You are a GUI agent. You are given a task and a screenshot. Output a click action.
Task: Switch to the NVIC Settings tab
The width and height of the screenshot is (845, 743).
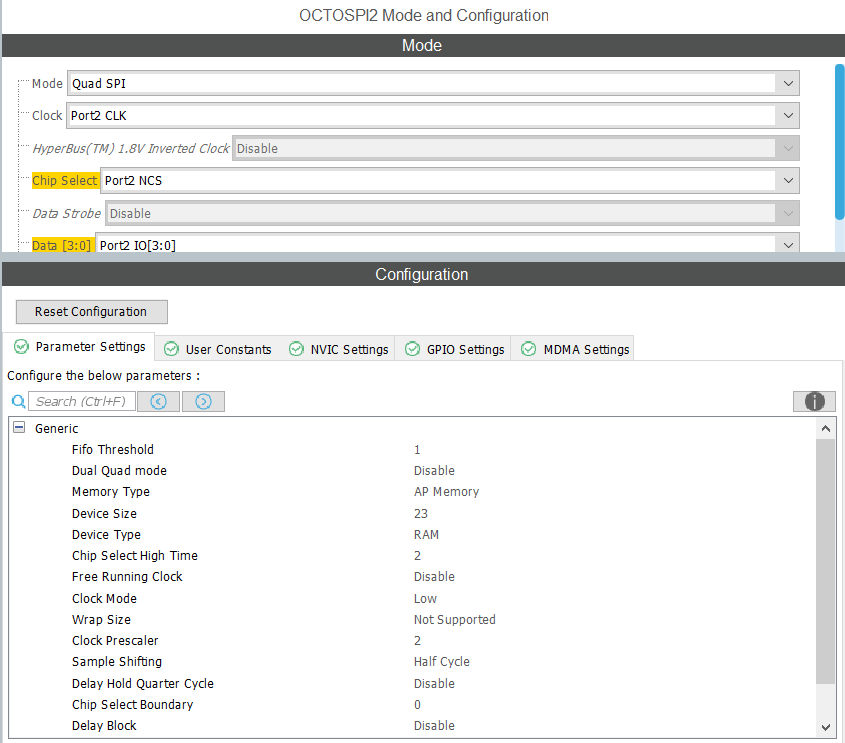[x=338, y=349]
